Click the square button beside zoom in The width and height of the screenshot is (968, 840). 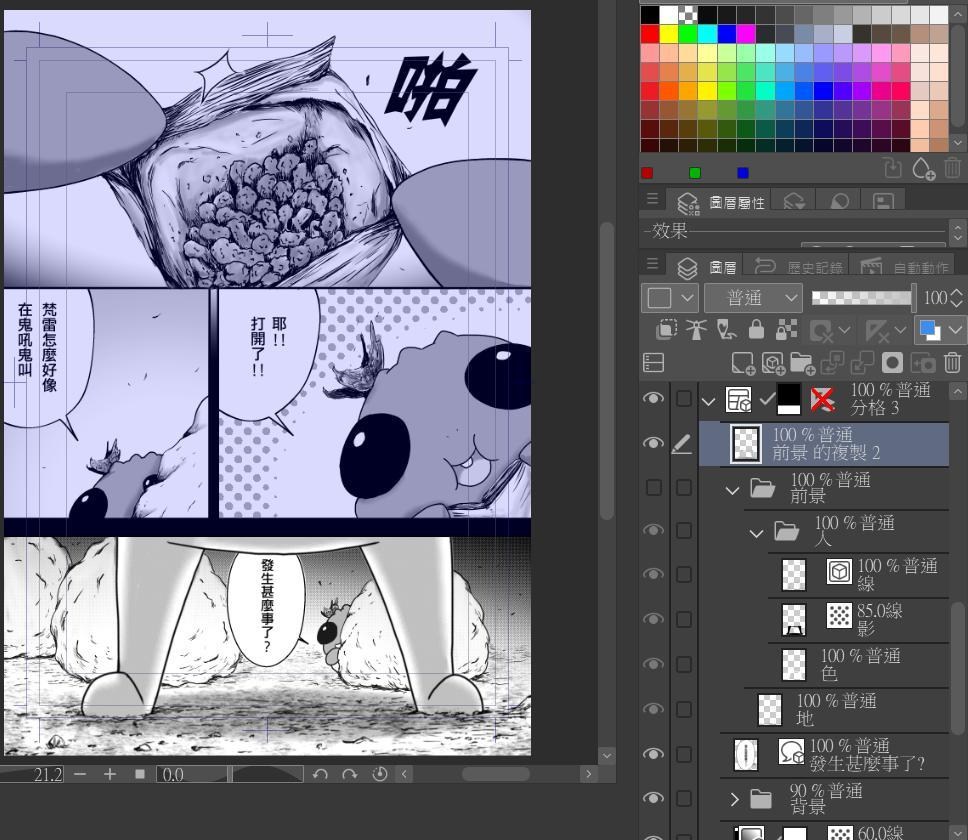coord(140,774)
